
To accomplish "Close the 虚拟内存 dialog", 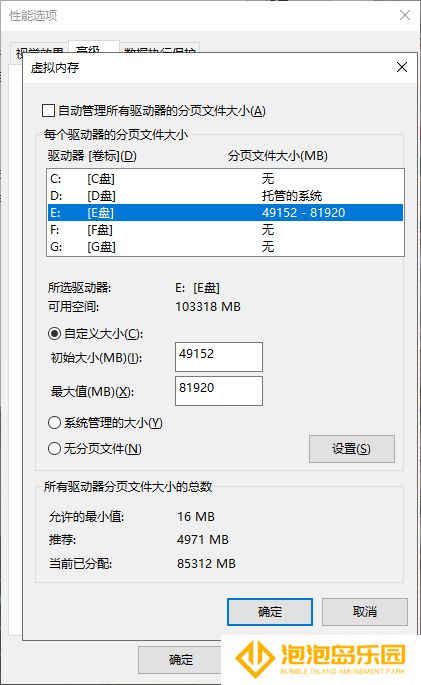I will click(401, 67).
